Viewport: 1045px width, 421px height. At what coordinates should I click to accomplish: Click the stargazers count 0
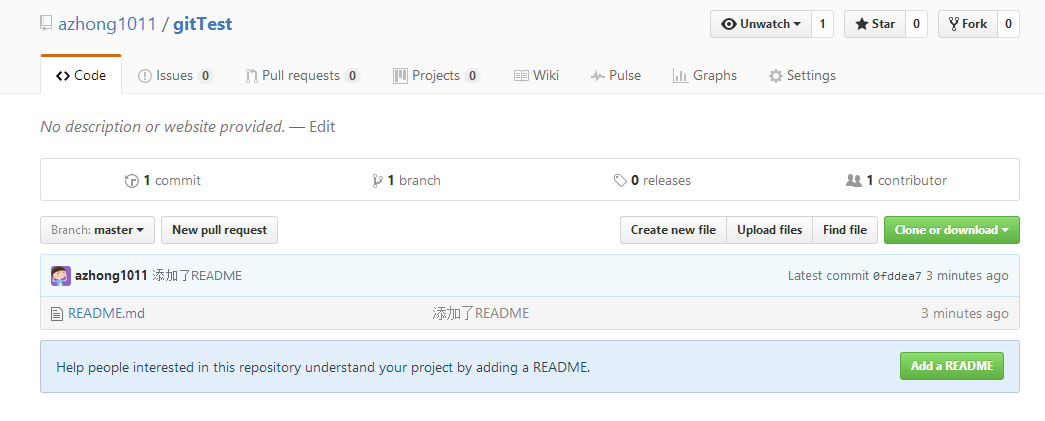click(x=916, y=24)
